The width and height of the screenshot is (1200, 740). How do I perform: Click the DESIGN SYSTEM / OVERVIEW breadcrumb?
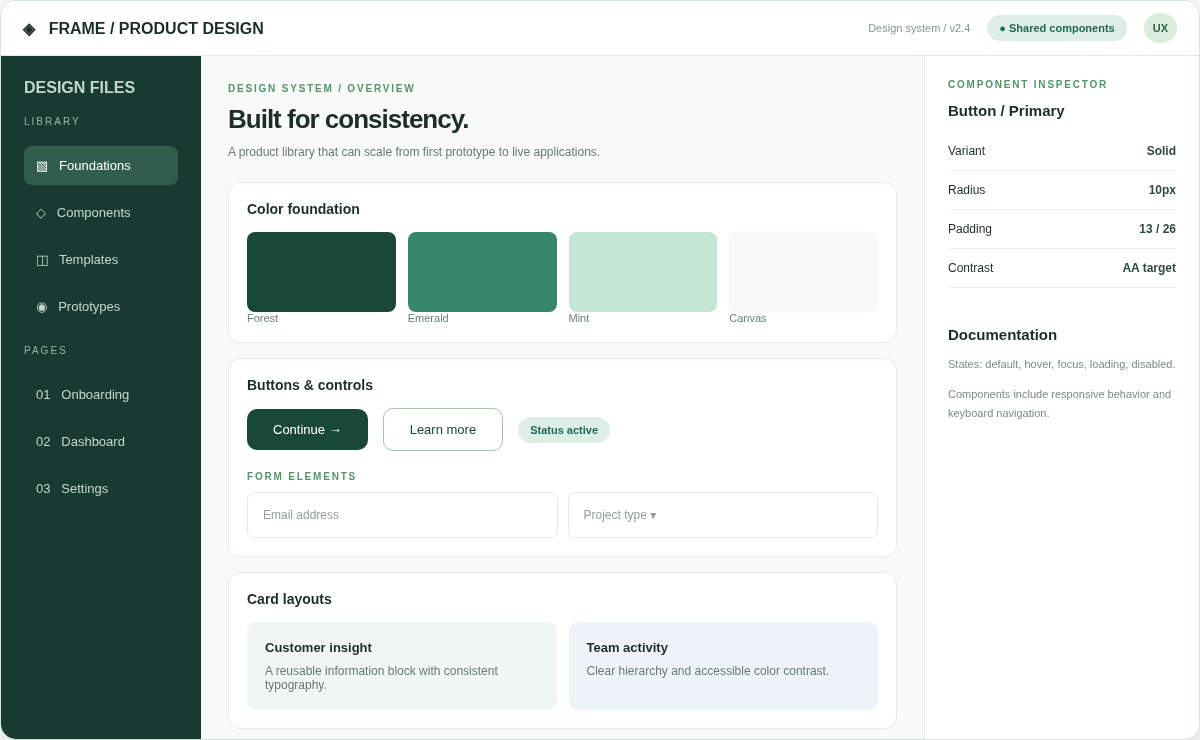click(321, 89)
